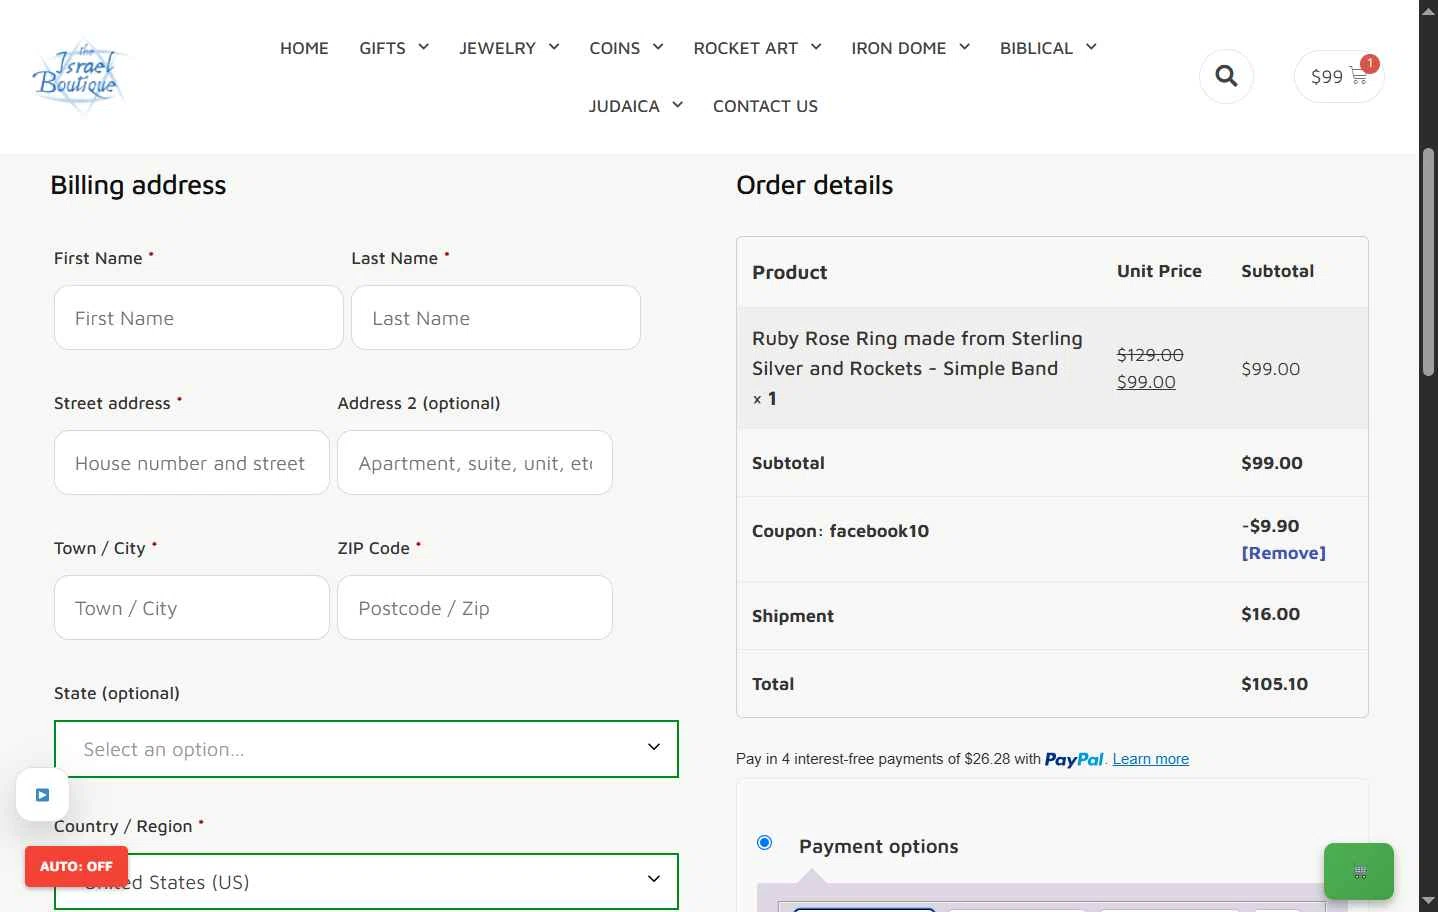
Task: Click the Billing address heading
Action: (x=138, y=185)
